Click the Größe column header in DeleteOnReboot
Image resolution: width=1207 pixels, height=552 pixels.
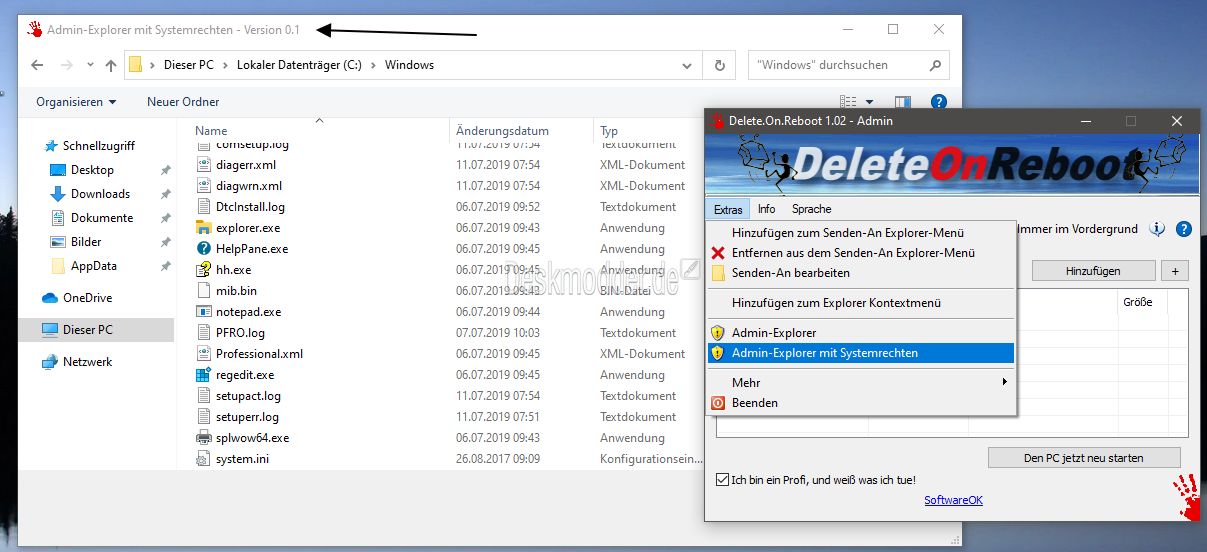[x=1137, y=302]
